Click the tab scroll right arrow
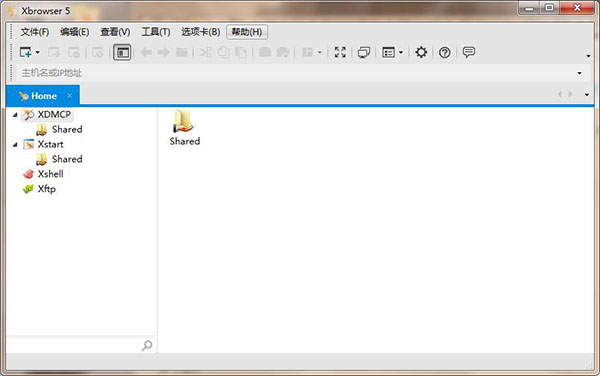Viewport: 600px width, 376px height. [570, 94]
